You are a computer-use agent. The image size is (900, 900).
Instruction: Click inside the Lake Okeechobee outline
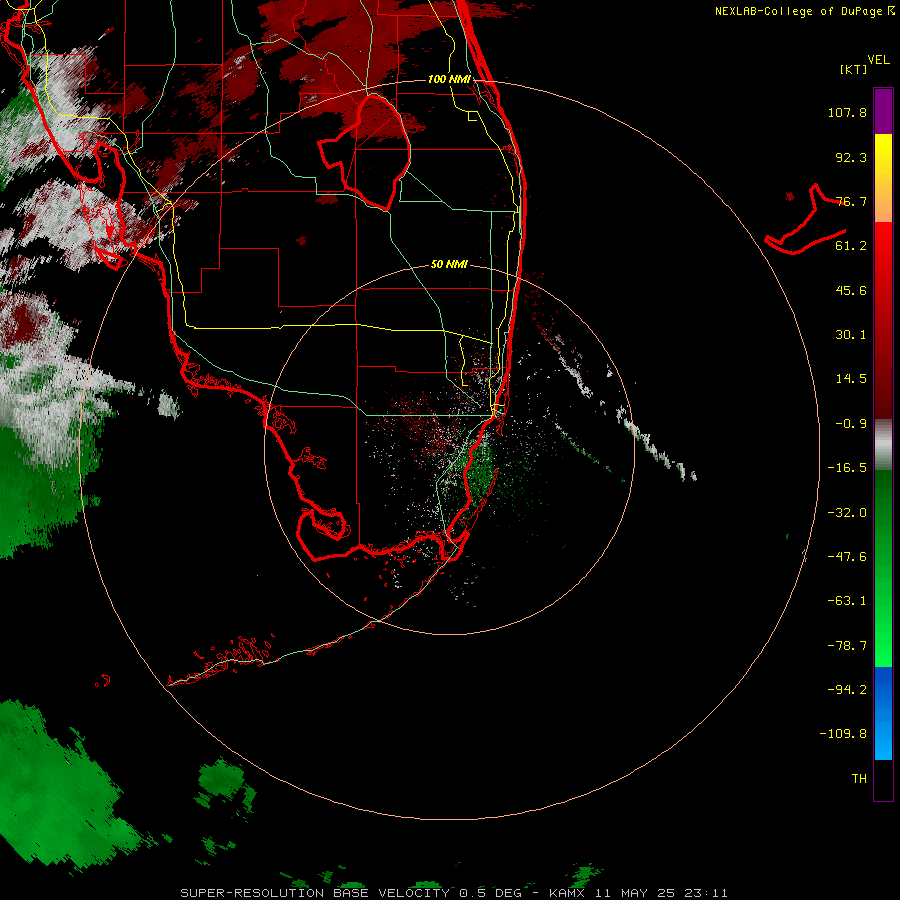pyautogui.click(x=373, y=152)
